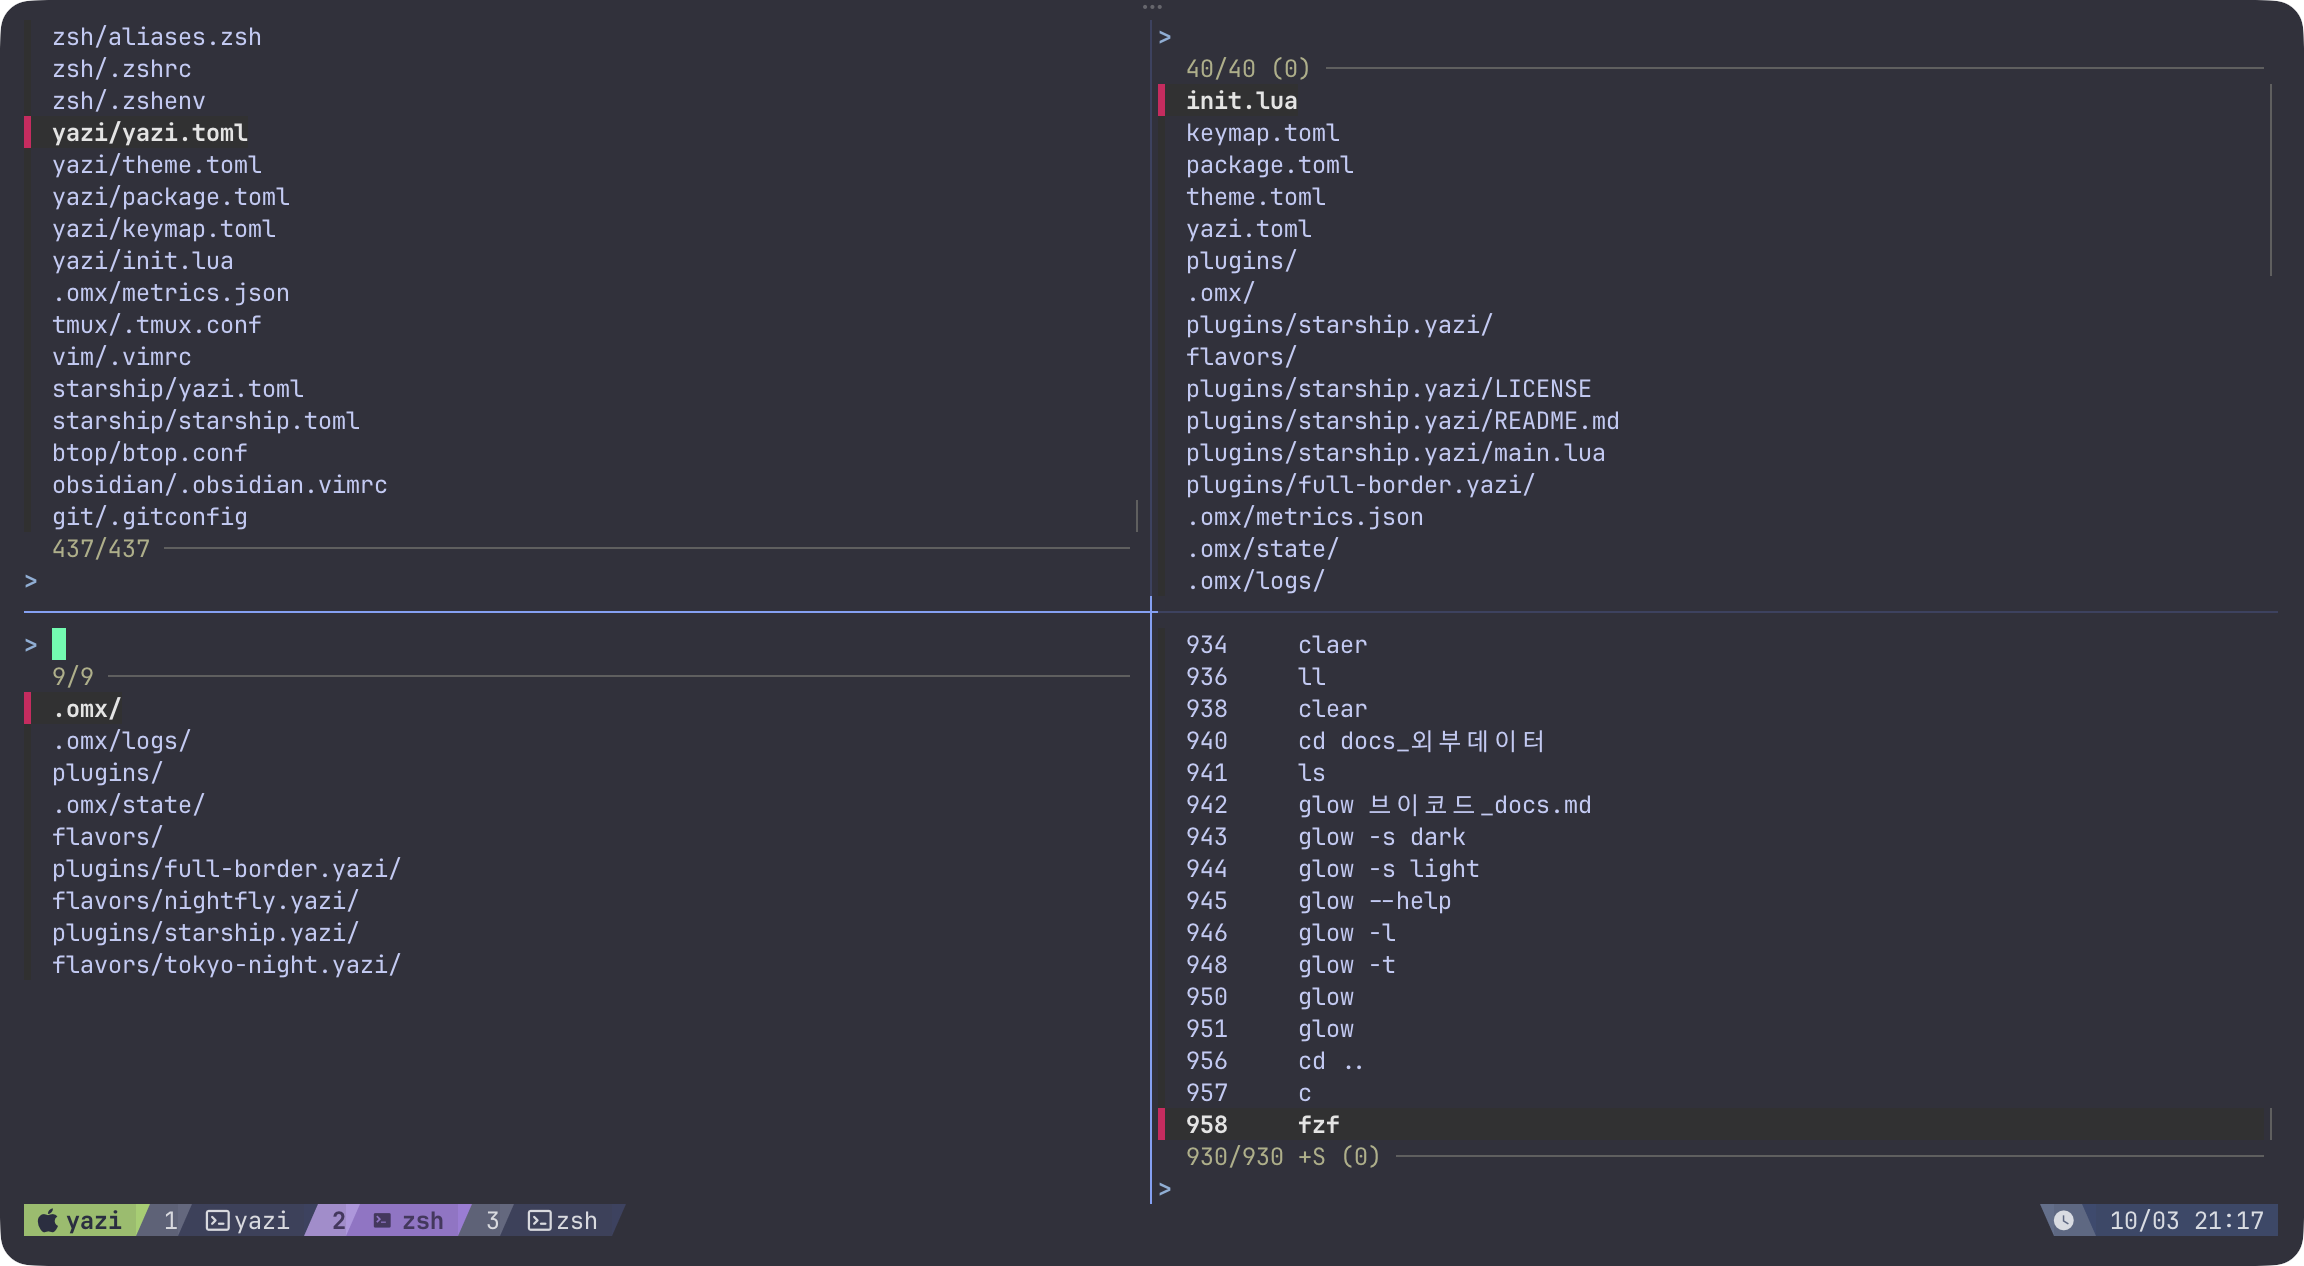
Task: Click the terminal icon of window 3 zsh
Action: tap(539, 1221)
